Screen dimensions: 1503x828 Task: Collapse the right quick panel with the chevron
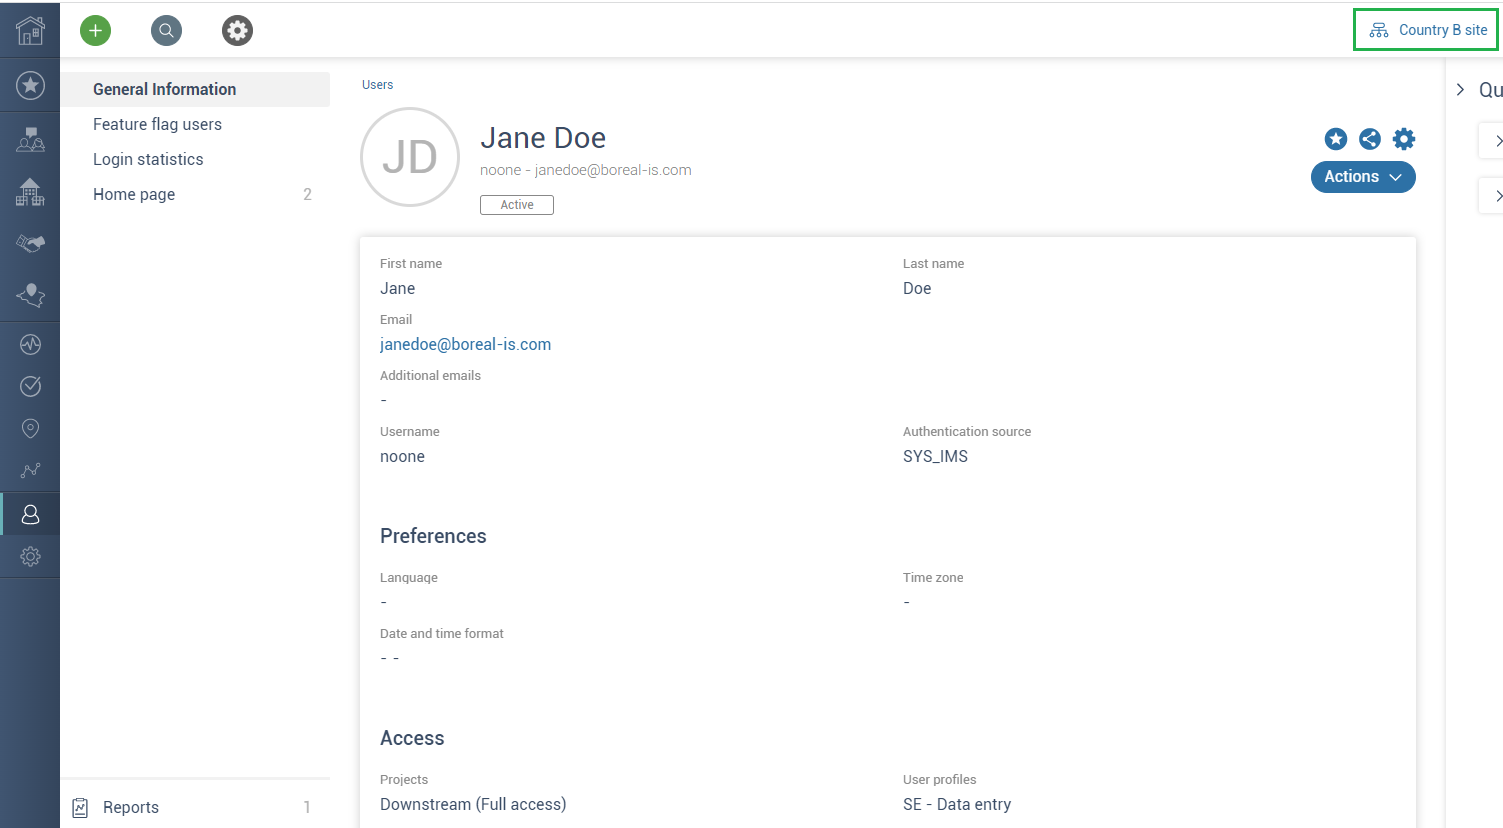click(1460, 89)
